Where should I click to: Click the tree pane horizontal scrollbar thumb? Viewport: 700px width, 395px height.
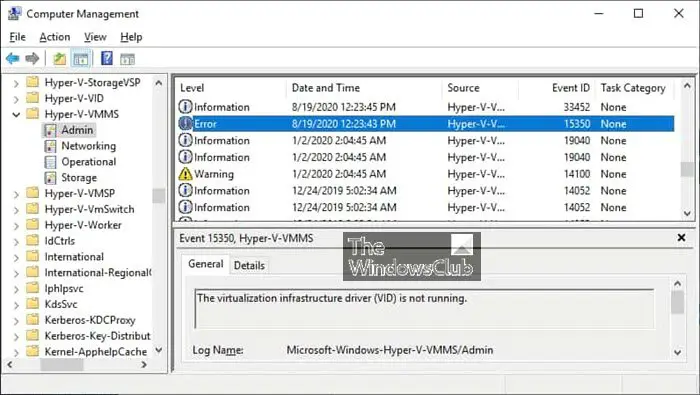[62, 365]
